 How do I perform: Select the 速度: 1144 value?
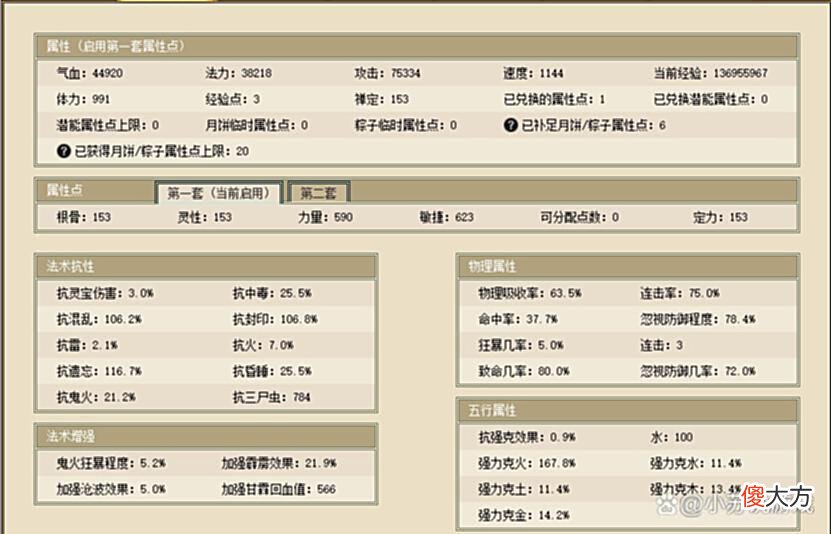click(x=533, y=73)
